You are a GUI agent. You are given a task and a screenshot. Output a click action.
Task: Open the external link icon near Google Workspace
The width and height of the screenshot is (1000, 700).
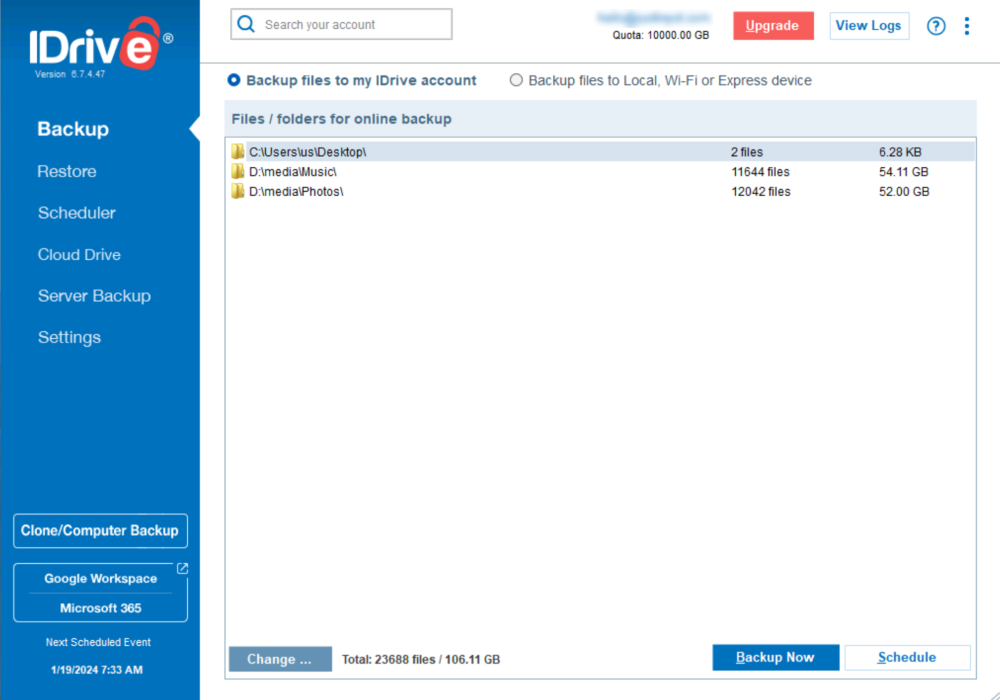tap(182, 567)
